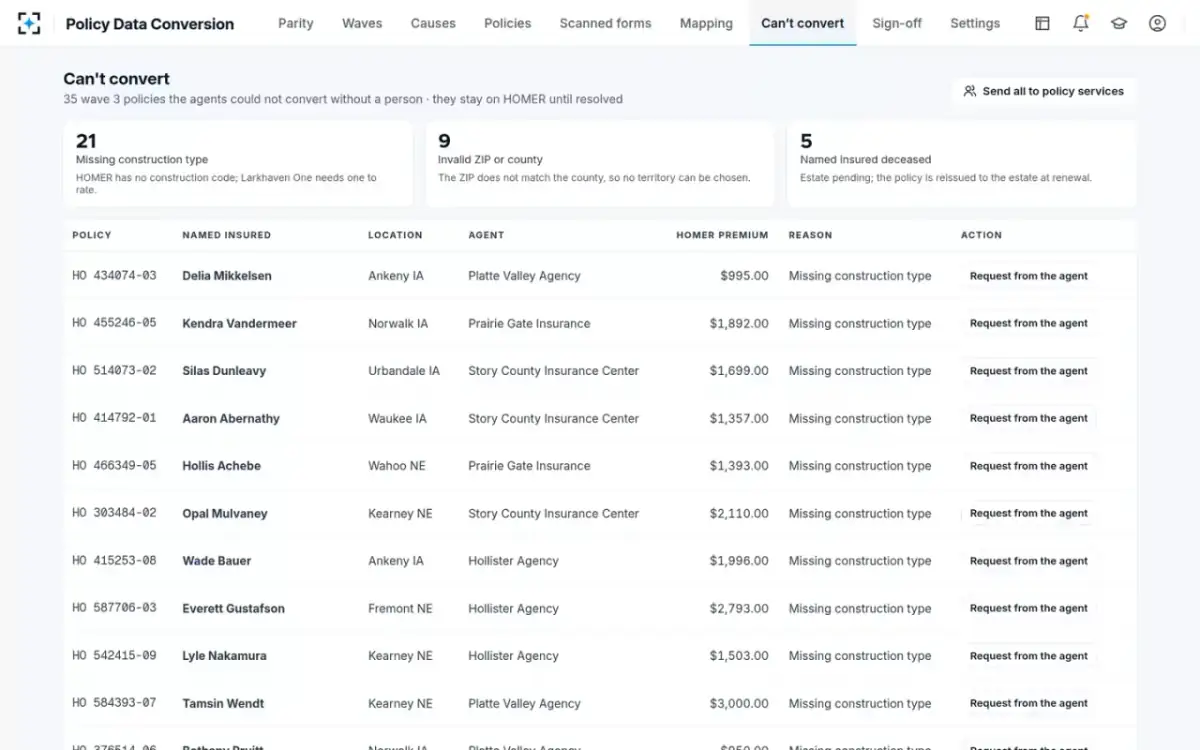Select policy number HO 414792-01
Viewport: 1200px width, 750px height.
pos(114,418)
